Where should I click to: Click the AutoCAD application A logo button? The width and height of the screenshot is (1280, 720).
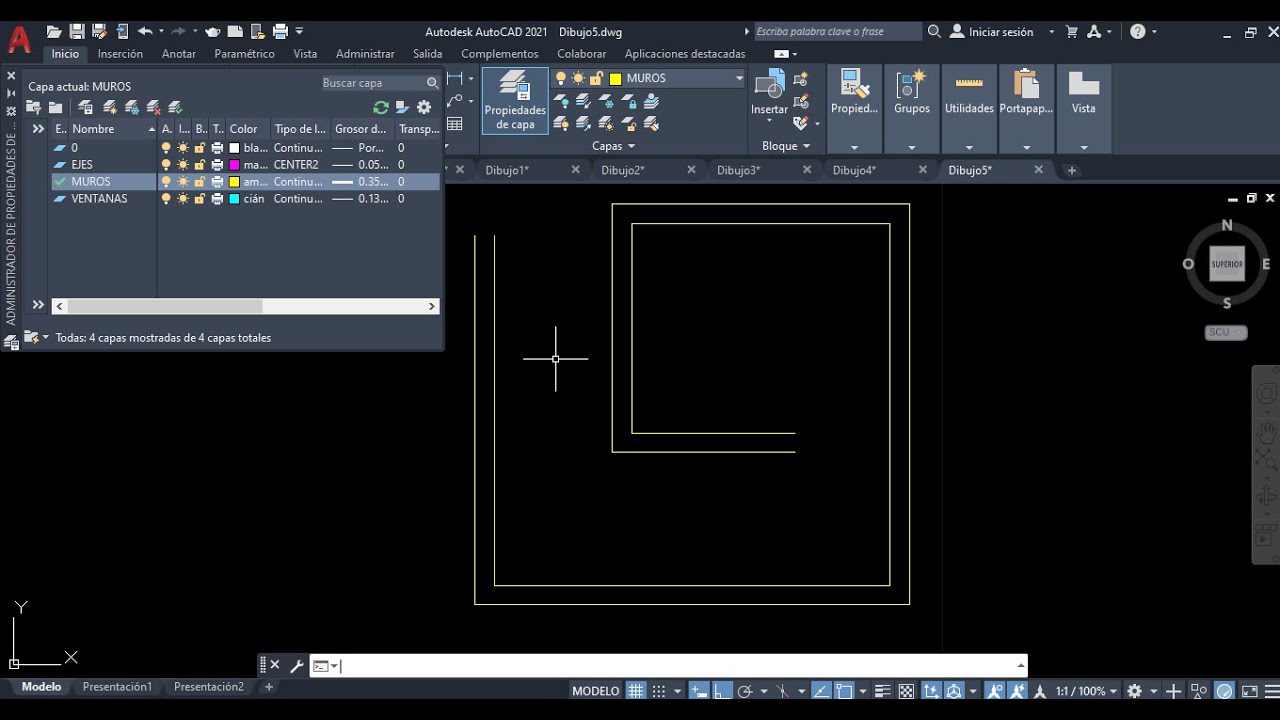pyautogui.click(x=19, y=39)
